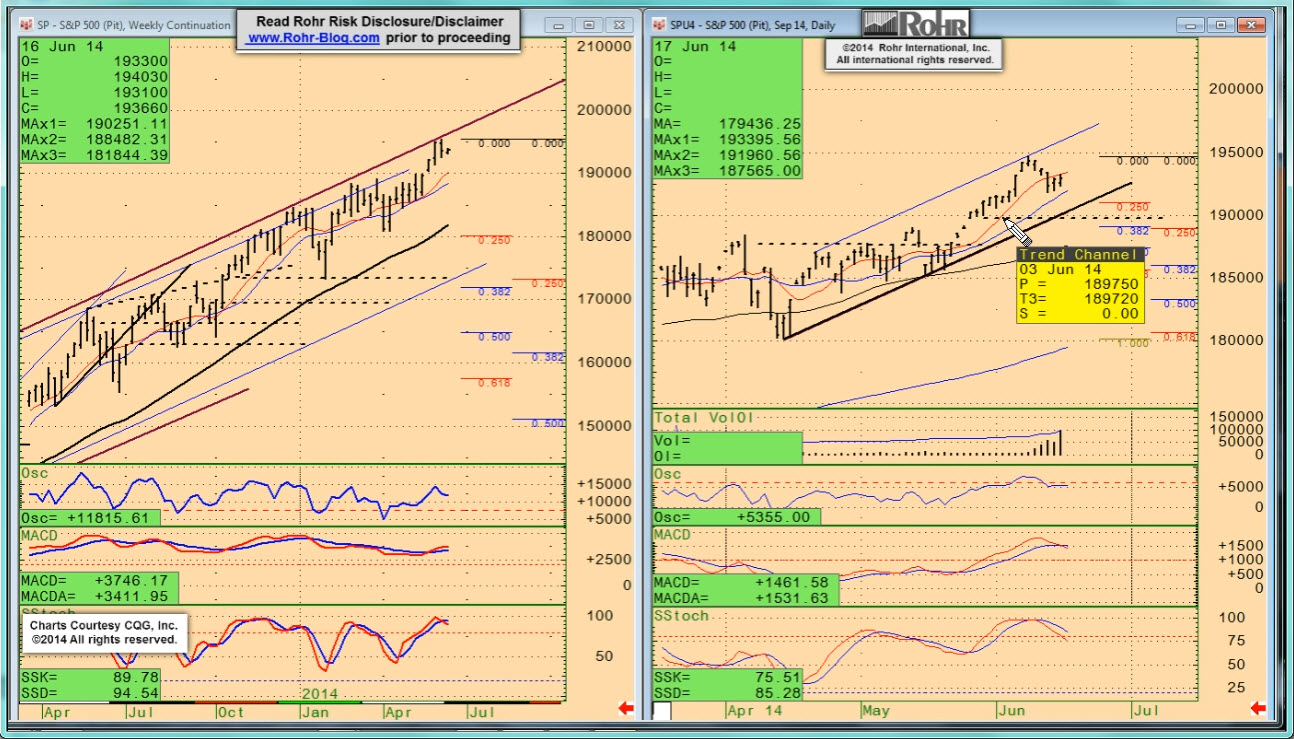Click the Rohr logo above the daily chart
The height and width of the screenshot is (739, 1294).
[x=915, y=24]
